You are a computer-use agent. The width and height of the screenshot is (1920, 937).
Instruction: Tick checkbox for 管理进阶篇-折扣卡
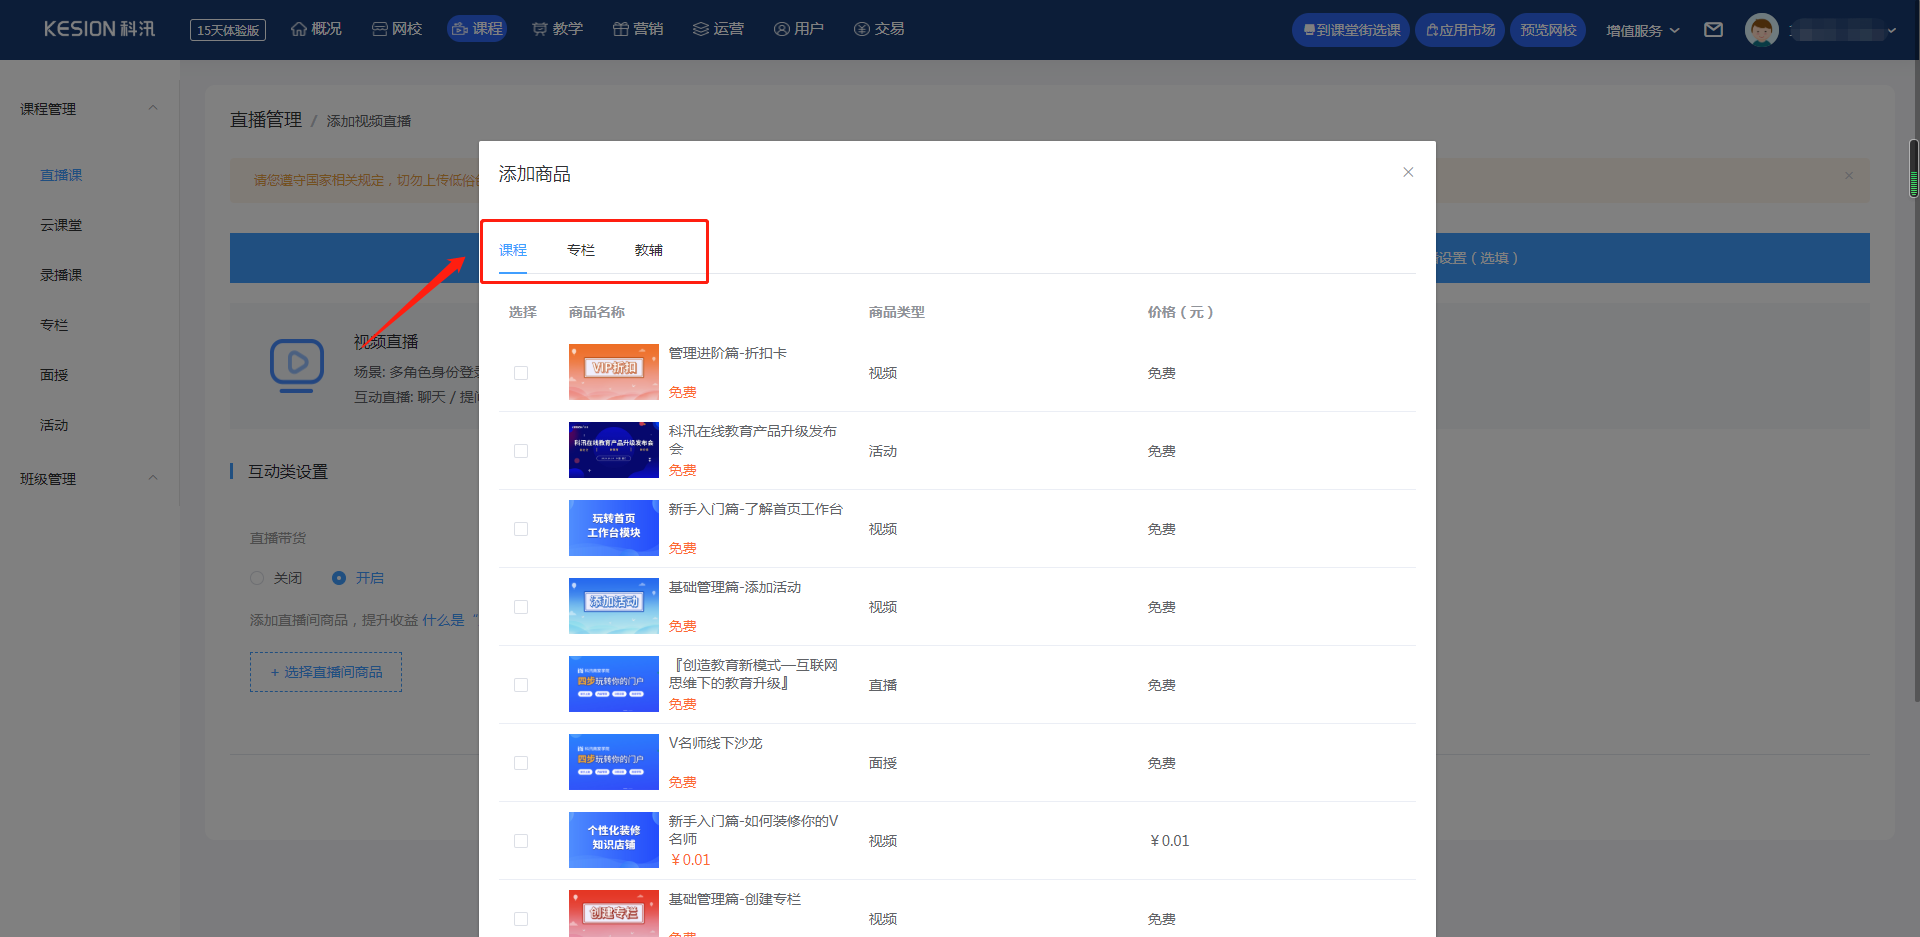click(521, 373)
